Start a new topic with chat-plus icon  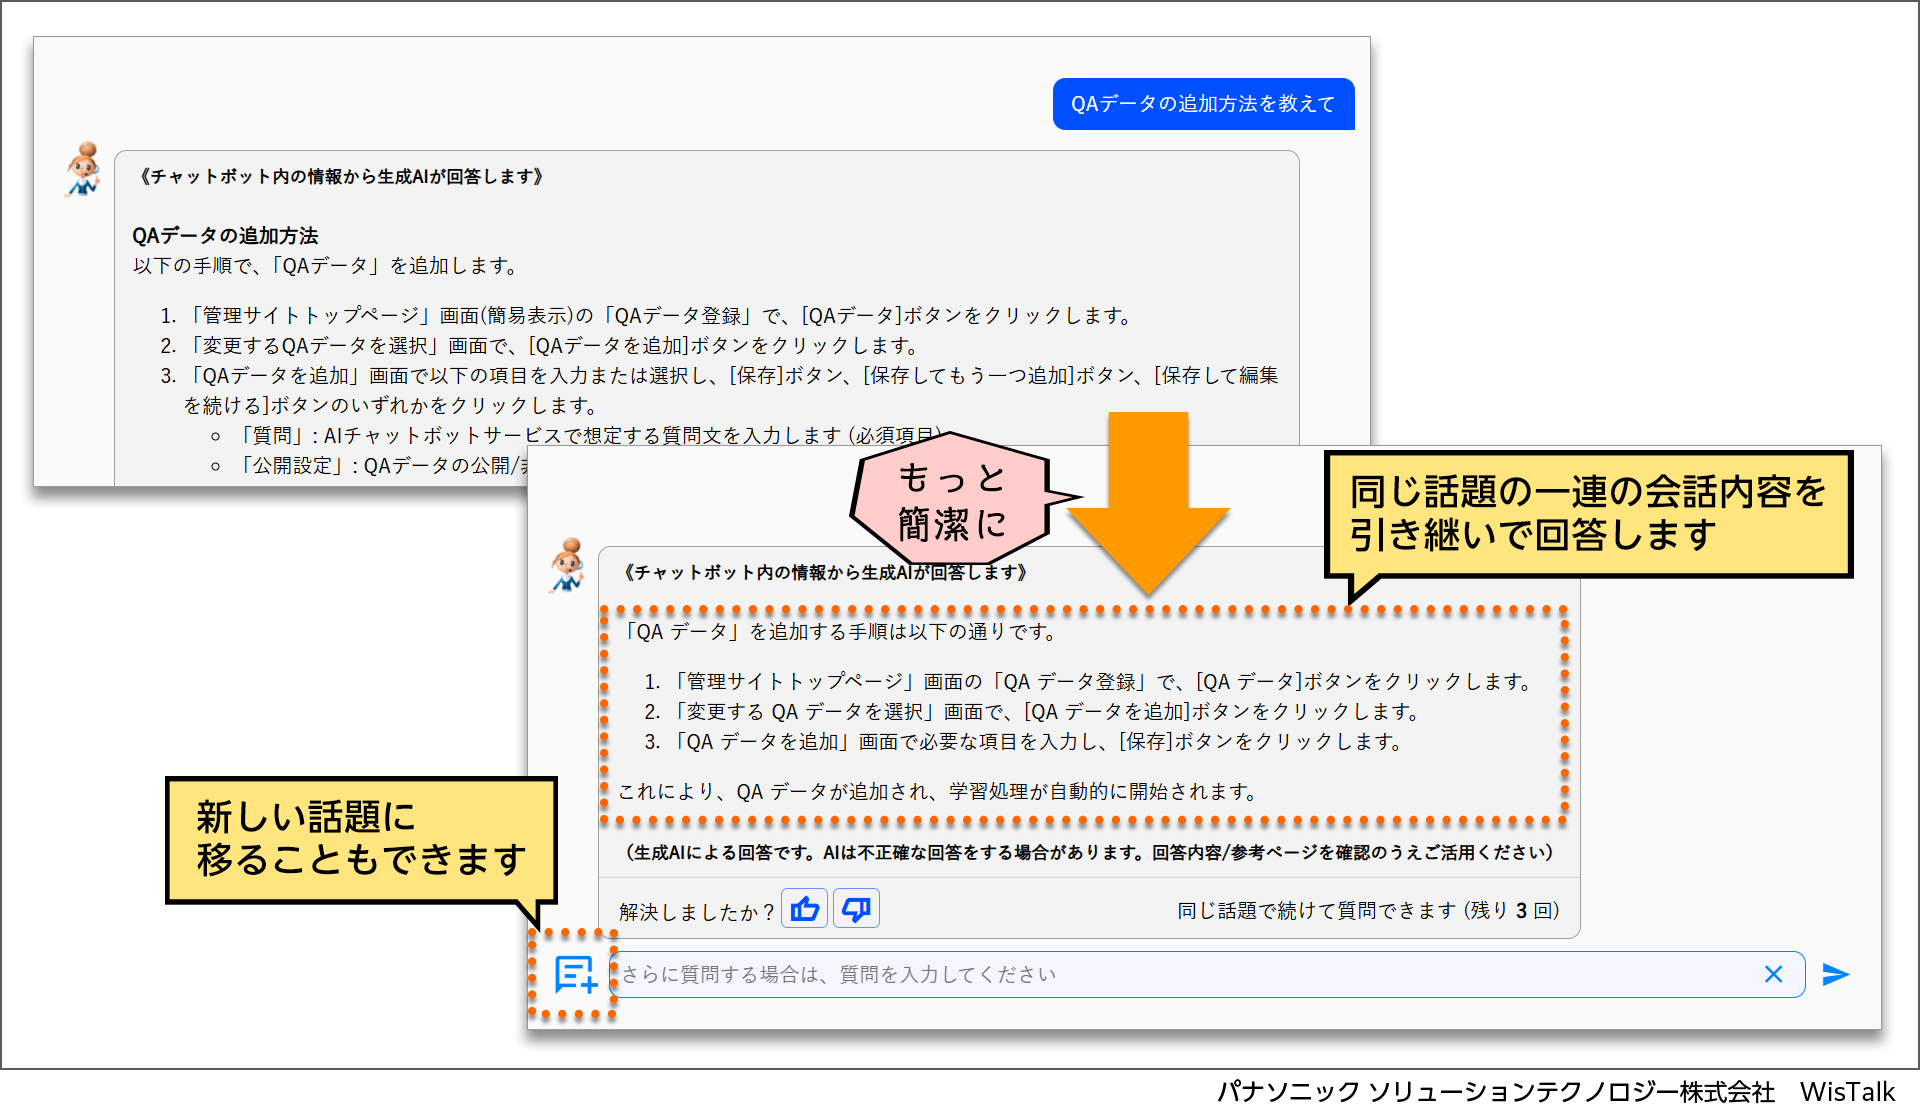pos(575,974)
